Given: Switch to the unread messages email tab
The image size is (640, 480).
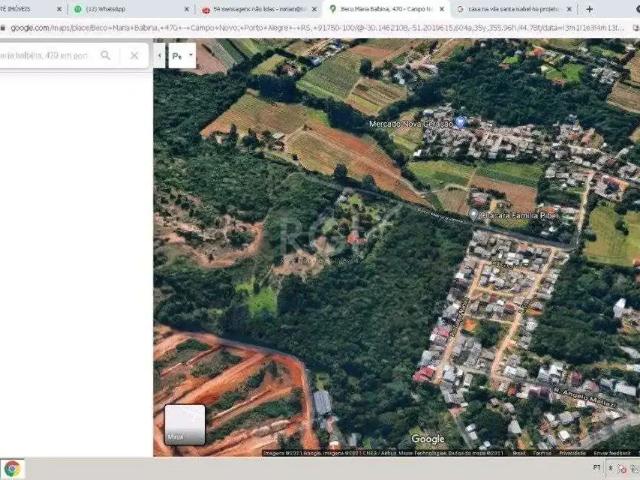Looking at the screenshot, I should [x=260, y=9].
